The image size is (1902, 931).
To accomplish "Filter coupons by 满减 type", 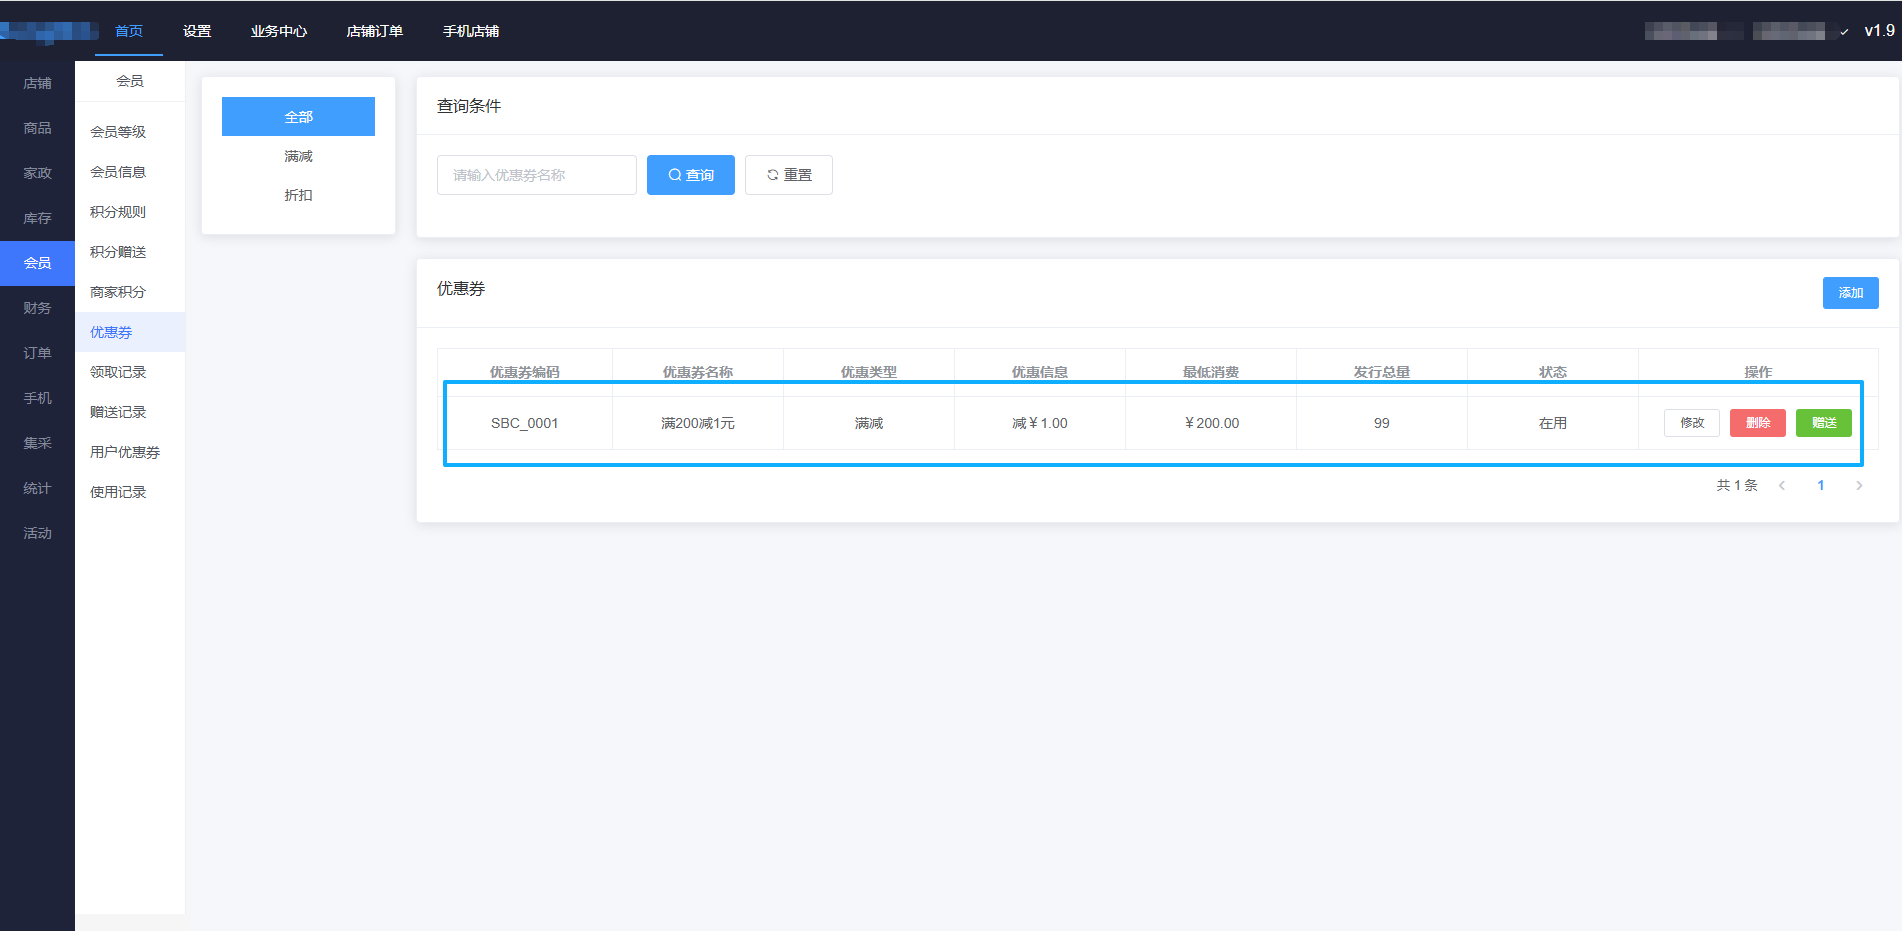I will click(x=298, y=156).
